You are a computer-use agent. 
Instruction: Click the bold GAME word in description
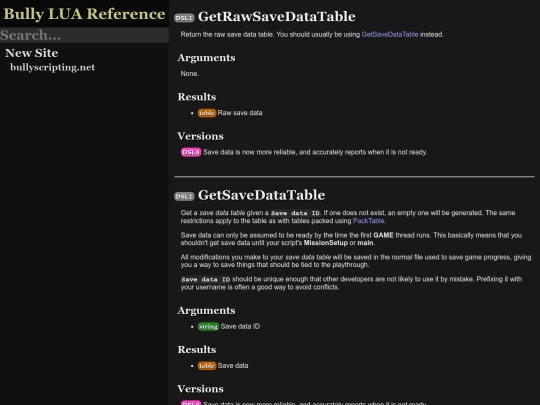pyautogui.click(x=383, y=235)
